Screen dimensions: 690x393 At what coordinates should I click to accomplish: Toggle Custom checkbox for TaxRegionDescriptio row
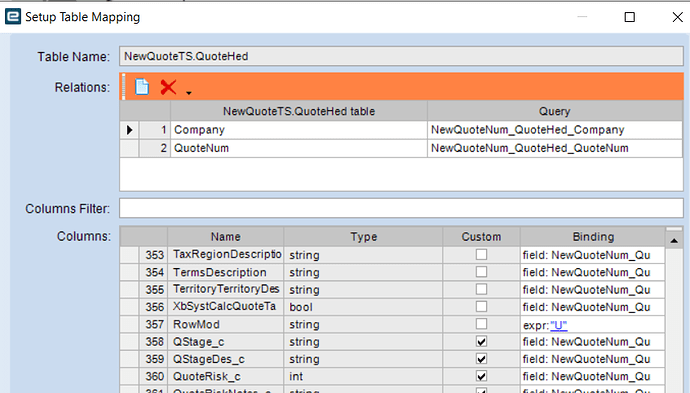click(x=481, y=254)
